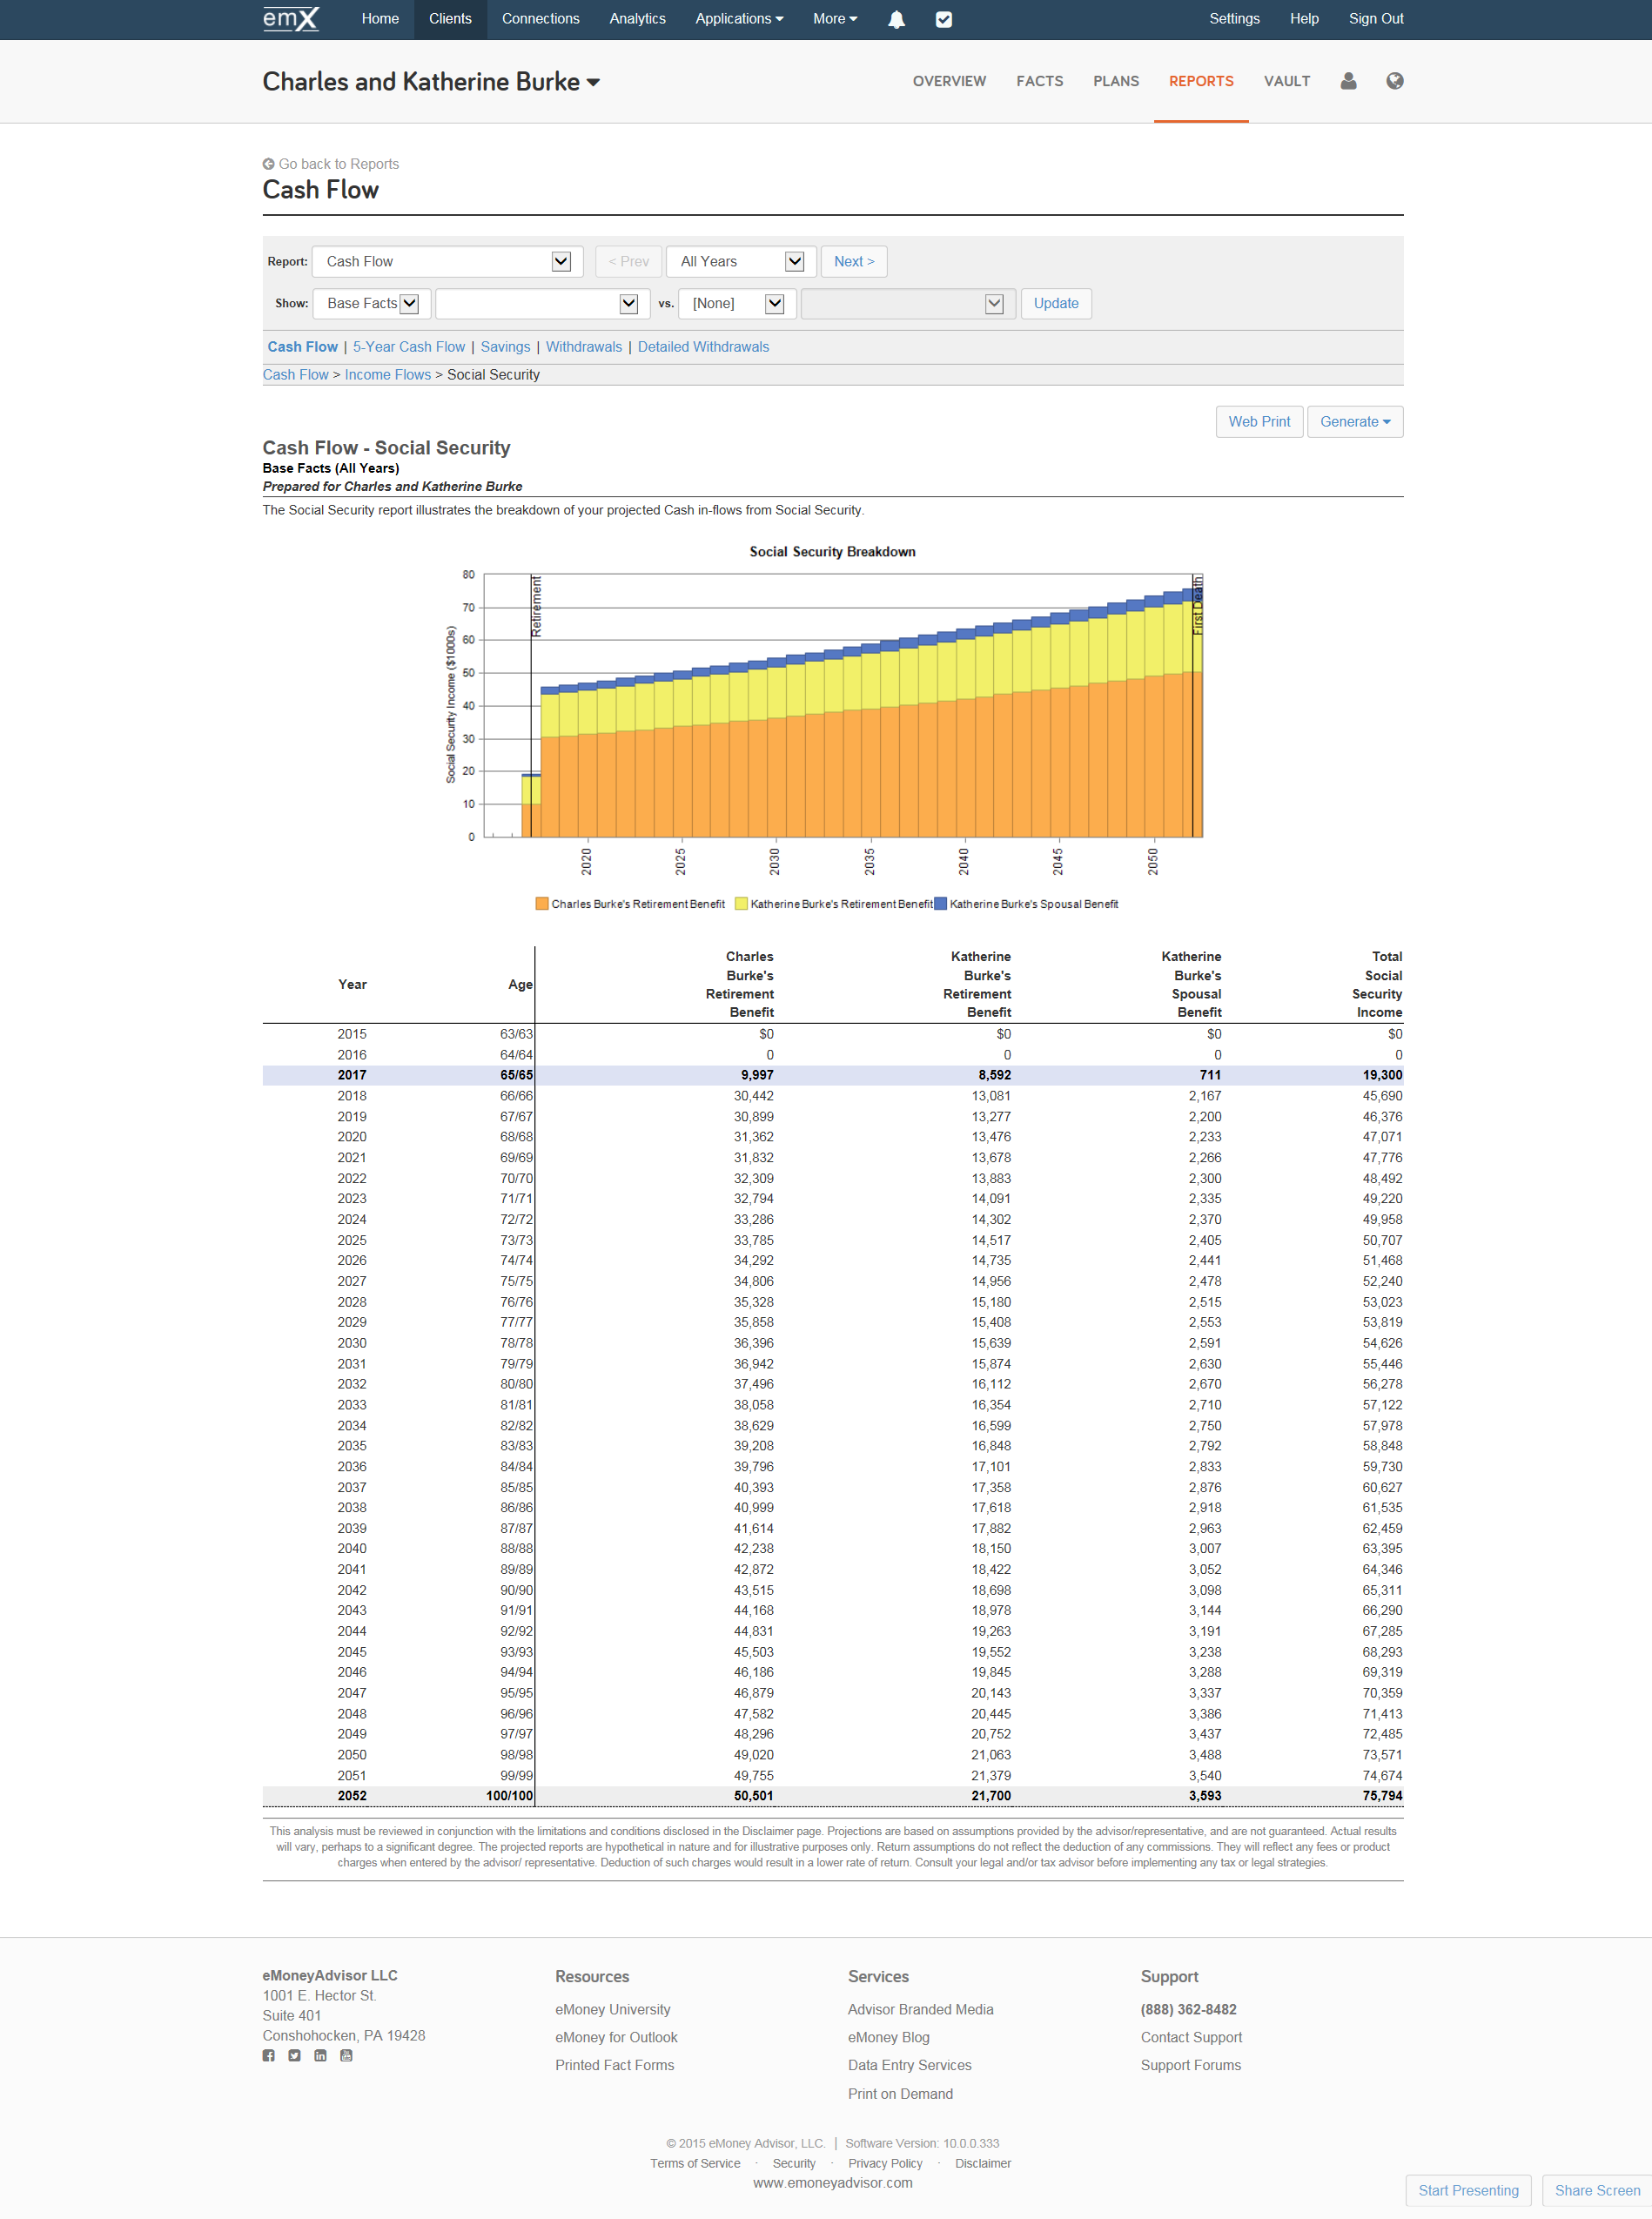Expand the Generate dropdown button
This screenshot has height=2219, width=1652.
[1354, 422]
